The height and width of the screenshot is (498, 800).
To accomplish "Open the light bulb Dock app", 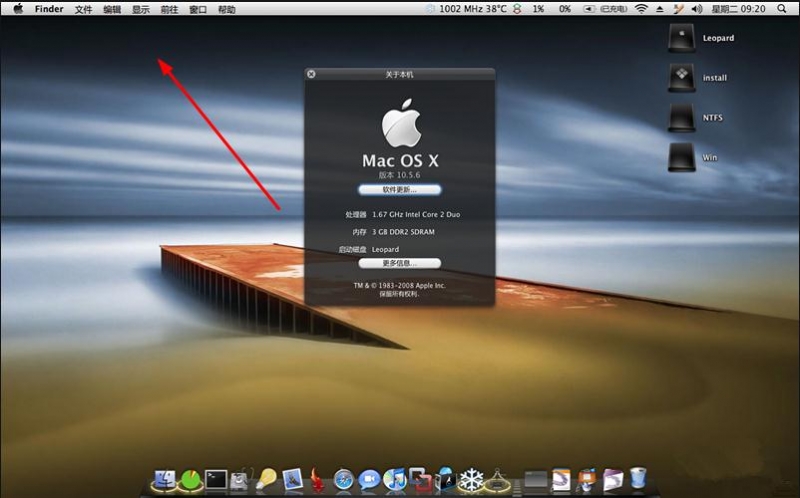I will pyautogui.click(x=266, y=480).
